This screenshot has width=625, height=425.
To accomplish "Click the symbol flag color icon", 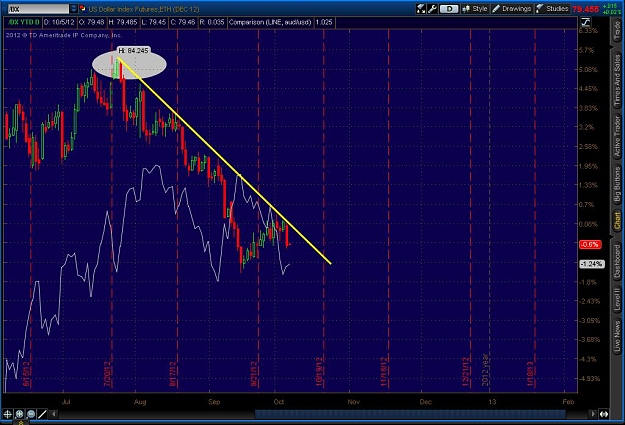I will (x=83, y=9).
